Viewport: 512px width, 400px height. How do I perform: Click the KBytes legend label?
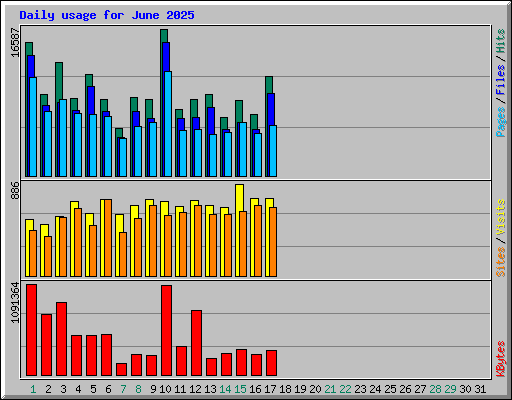point(501,359)
